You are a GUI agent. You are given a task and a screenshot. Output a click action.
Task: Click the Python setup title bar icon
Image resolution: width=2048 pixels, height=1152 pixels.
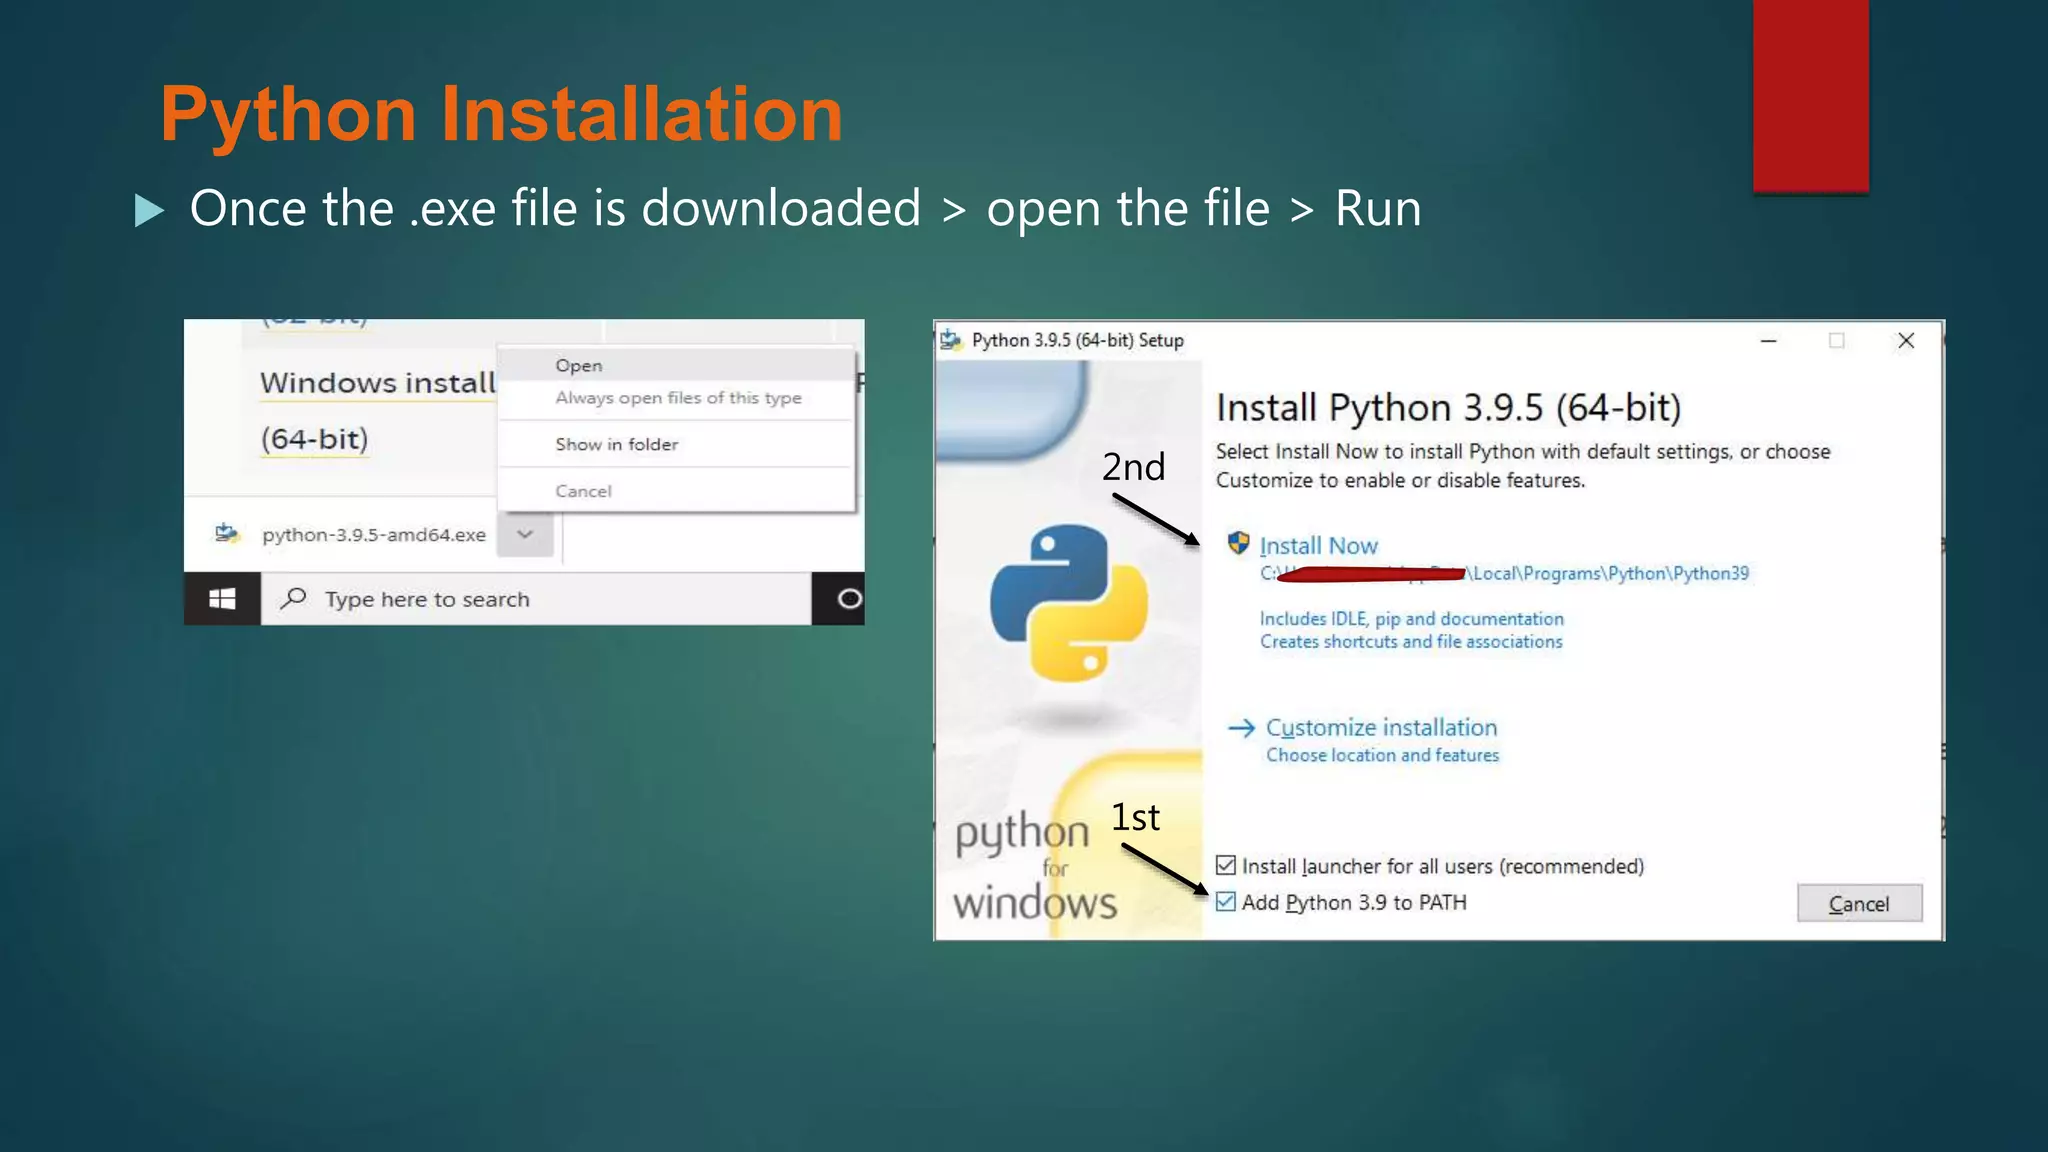951,340
